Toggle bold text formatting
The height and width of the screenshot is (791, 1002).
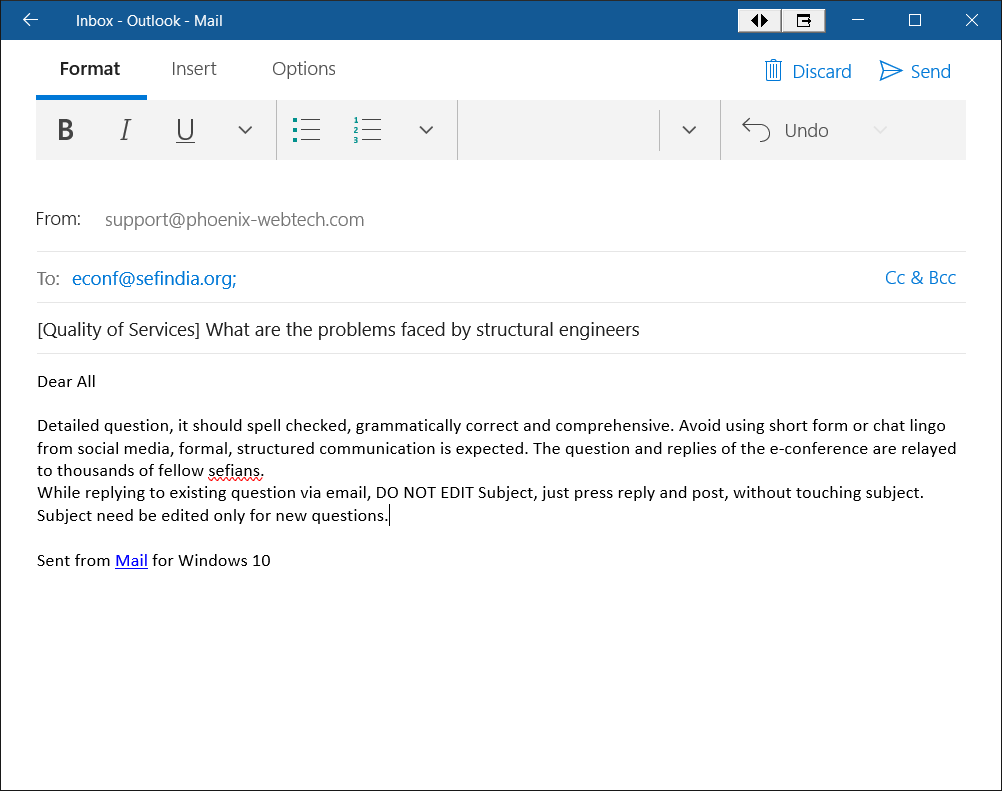tap(66, 130)
